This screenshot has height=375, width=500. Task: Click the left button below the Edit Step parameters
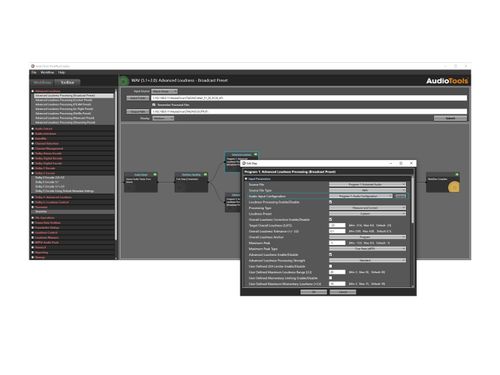click(314, 292)
